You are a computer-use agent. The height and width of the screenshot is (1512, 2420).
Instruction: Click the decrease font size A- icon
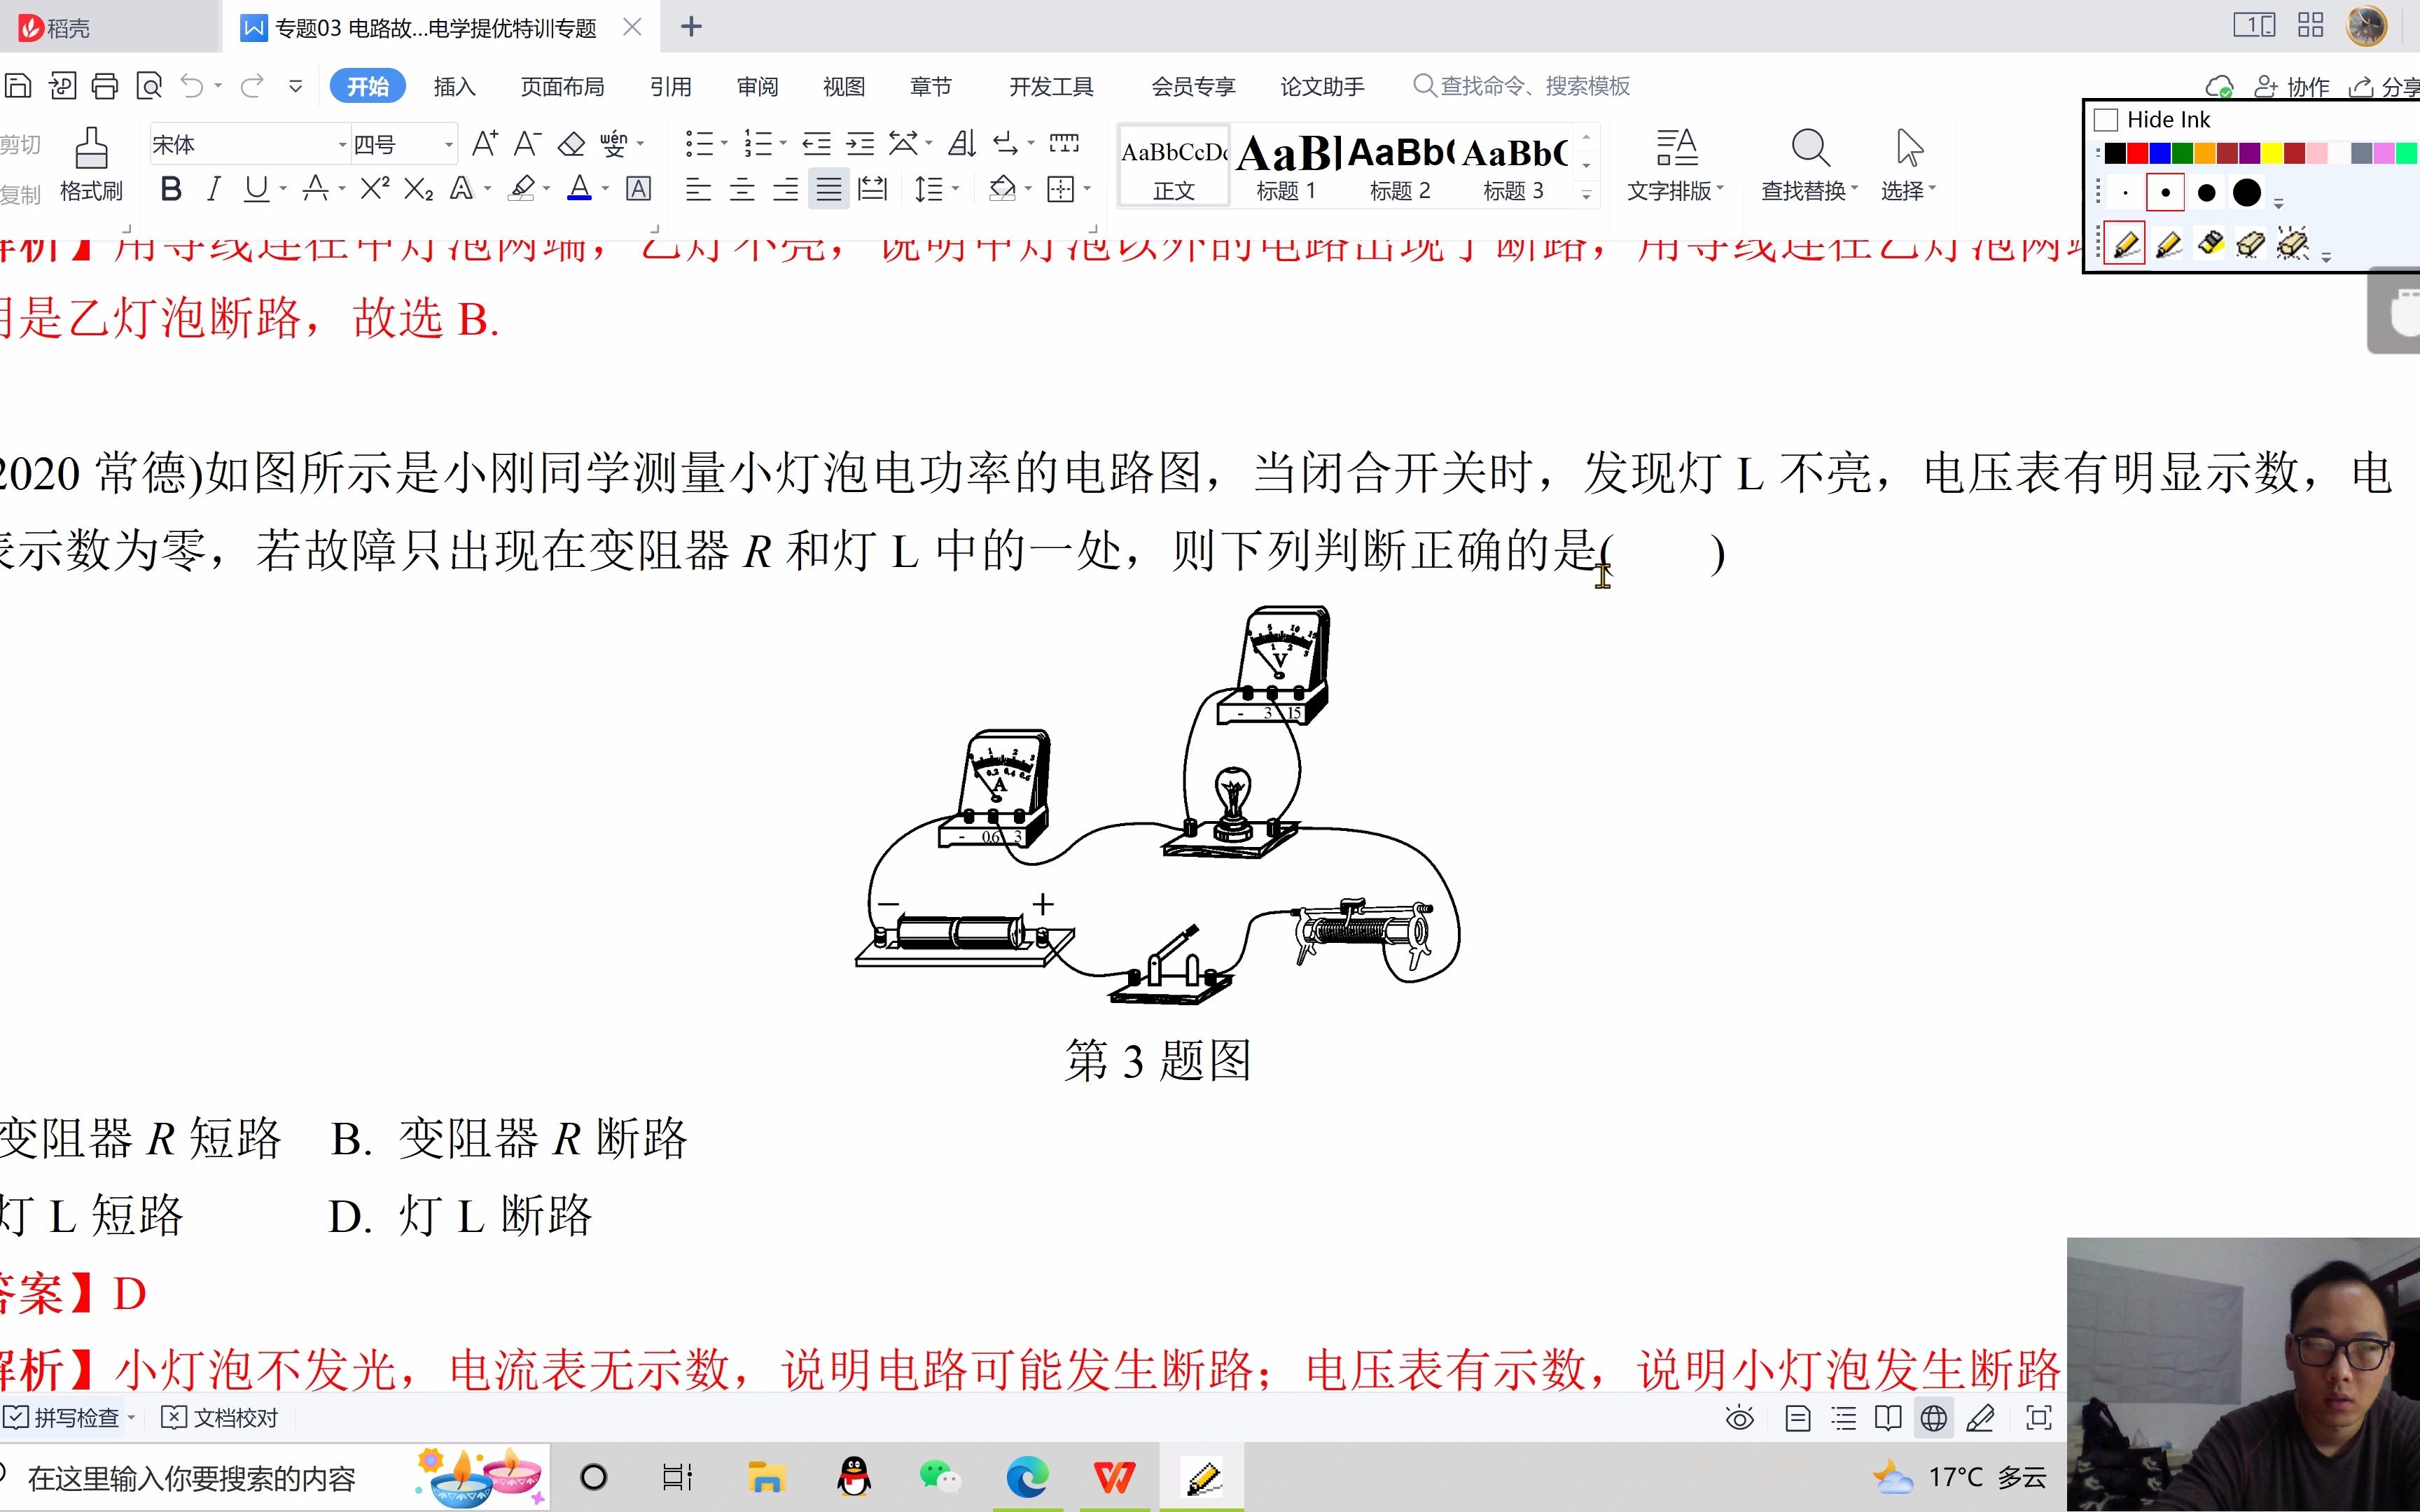click(527, 144)
